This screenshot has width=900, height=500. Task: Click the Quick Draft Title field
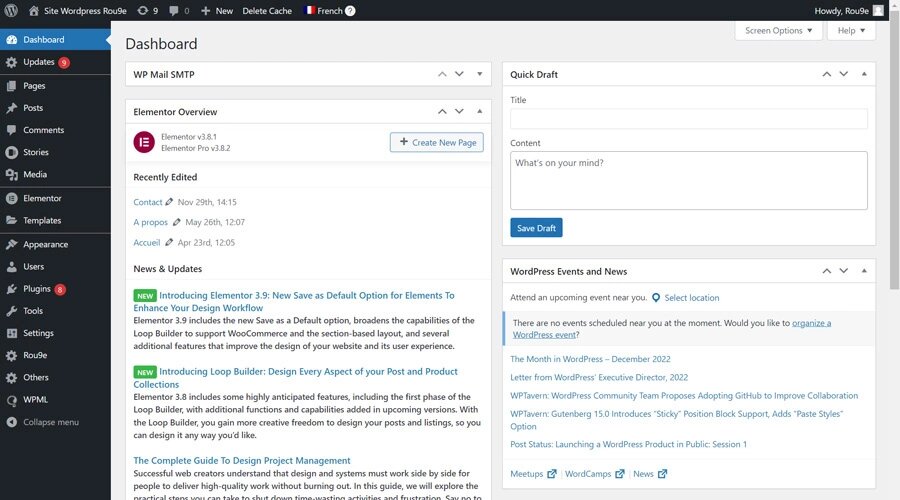[x=689, y=119]
